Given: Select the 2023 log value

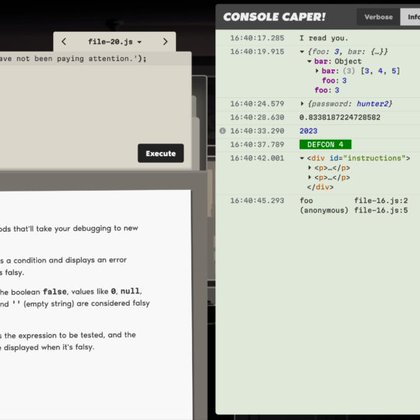Looking at the screenshot, I should 308,131.
